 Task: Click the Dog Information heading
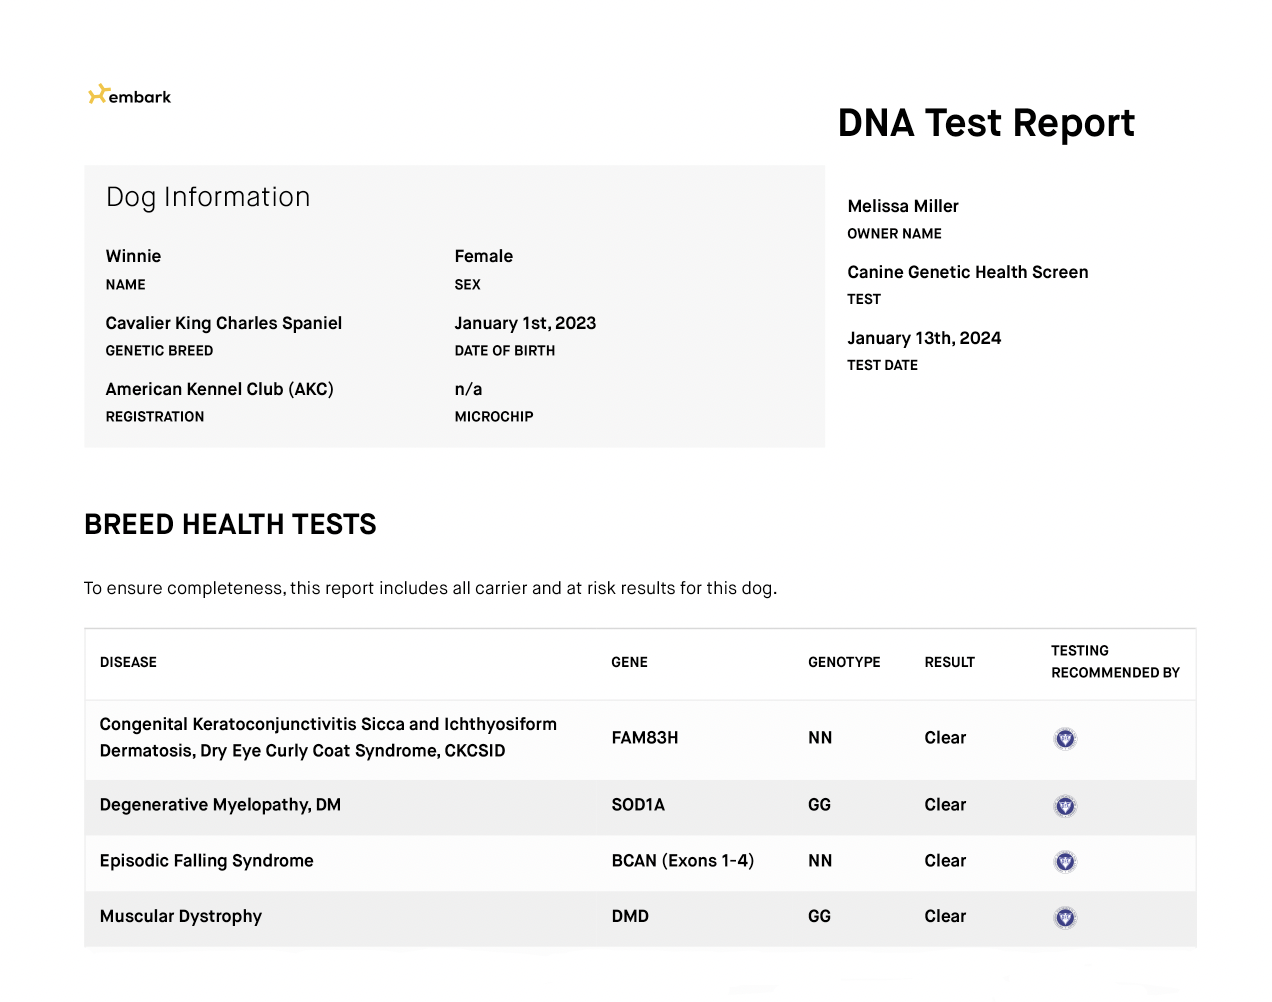coord(208,197)
